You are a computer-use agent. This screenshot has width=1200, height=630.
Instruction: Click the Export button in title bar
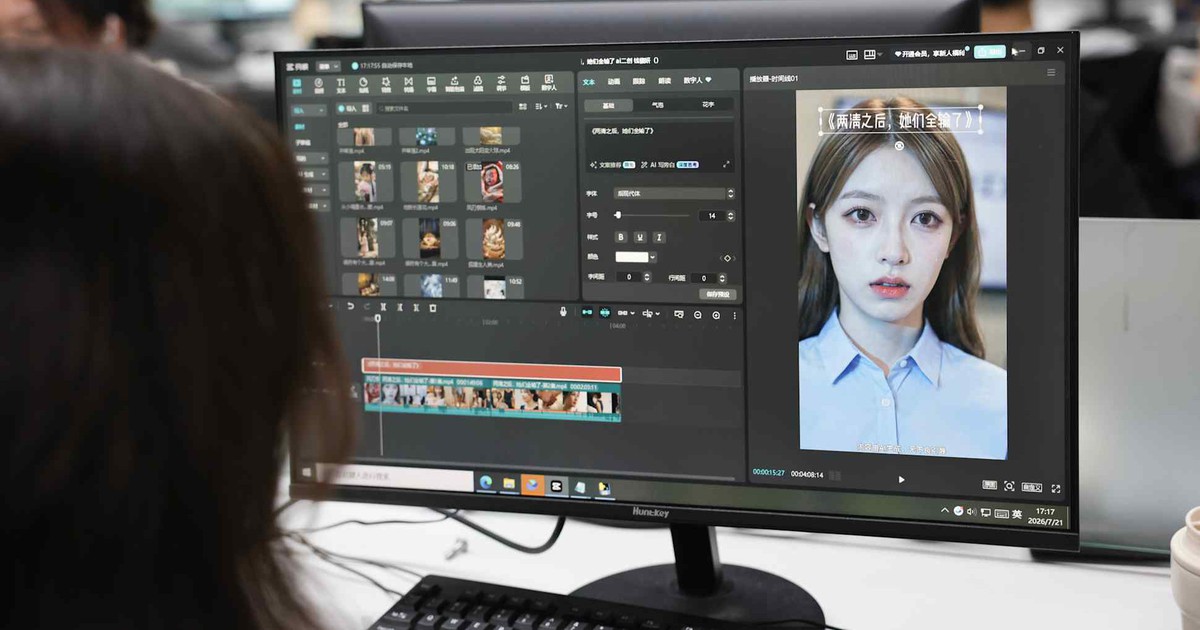[x=990, y=51]
